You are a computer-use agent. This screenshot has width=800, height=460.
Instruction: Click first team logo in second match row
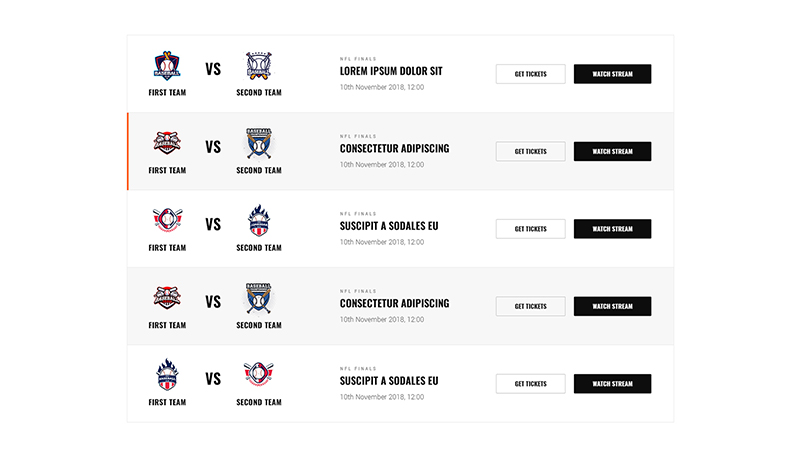click(167, 143)
